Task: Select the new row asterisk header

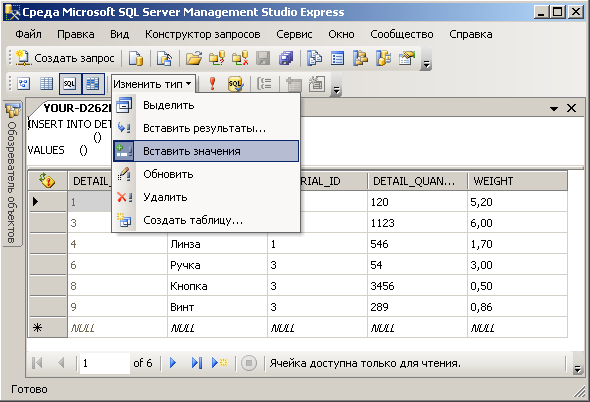Action: tap(48, 327)
